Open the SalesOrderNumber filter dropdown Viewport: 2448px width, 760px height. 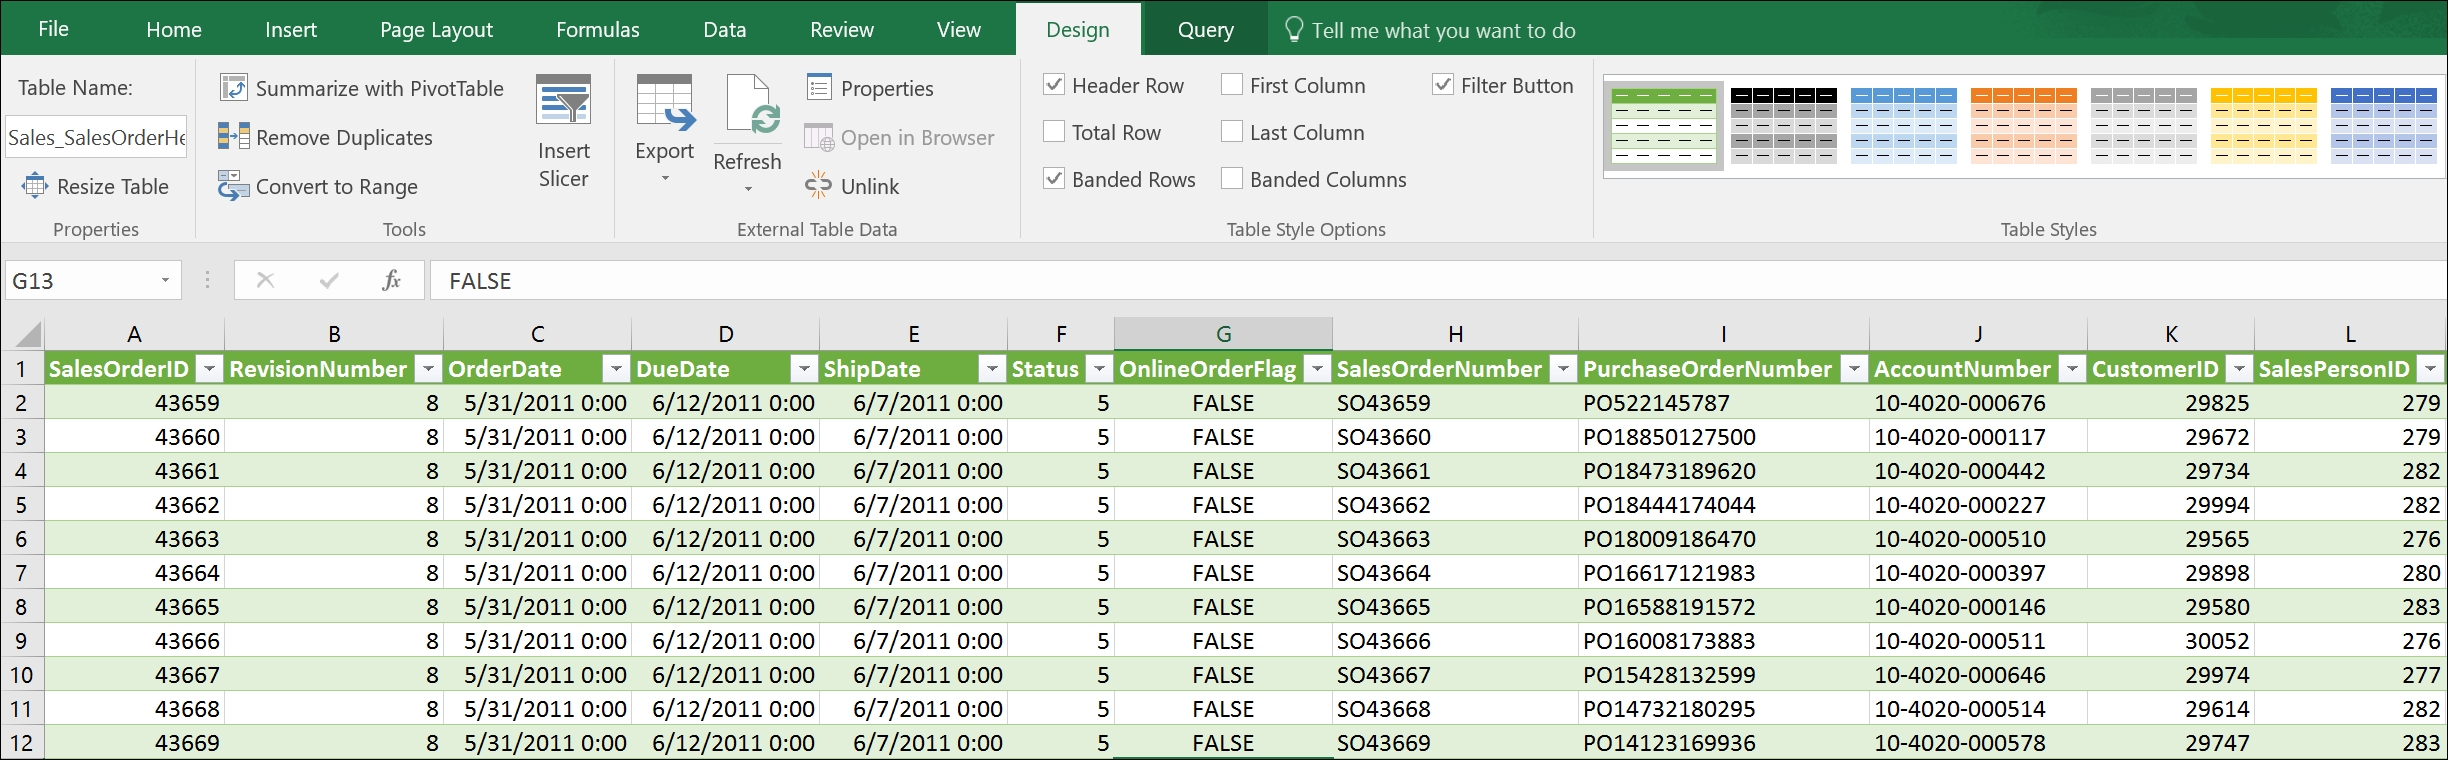pyautogui.click(x=1563, y=369)
